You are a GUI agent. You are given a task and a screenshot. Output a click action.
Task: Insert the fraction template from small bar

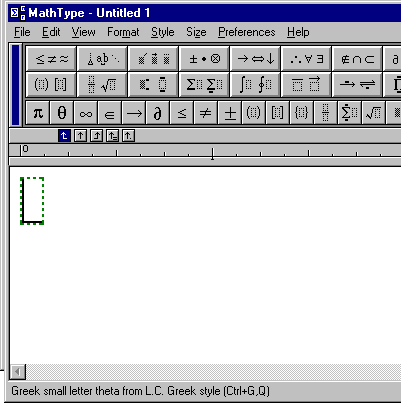[326, 113]
